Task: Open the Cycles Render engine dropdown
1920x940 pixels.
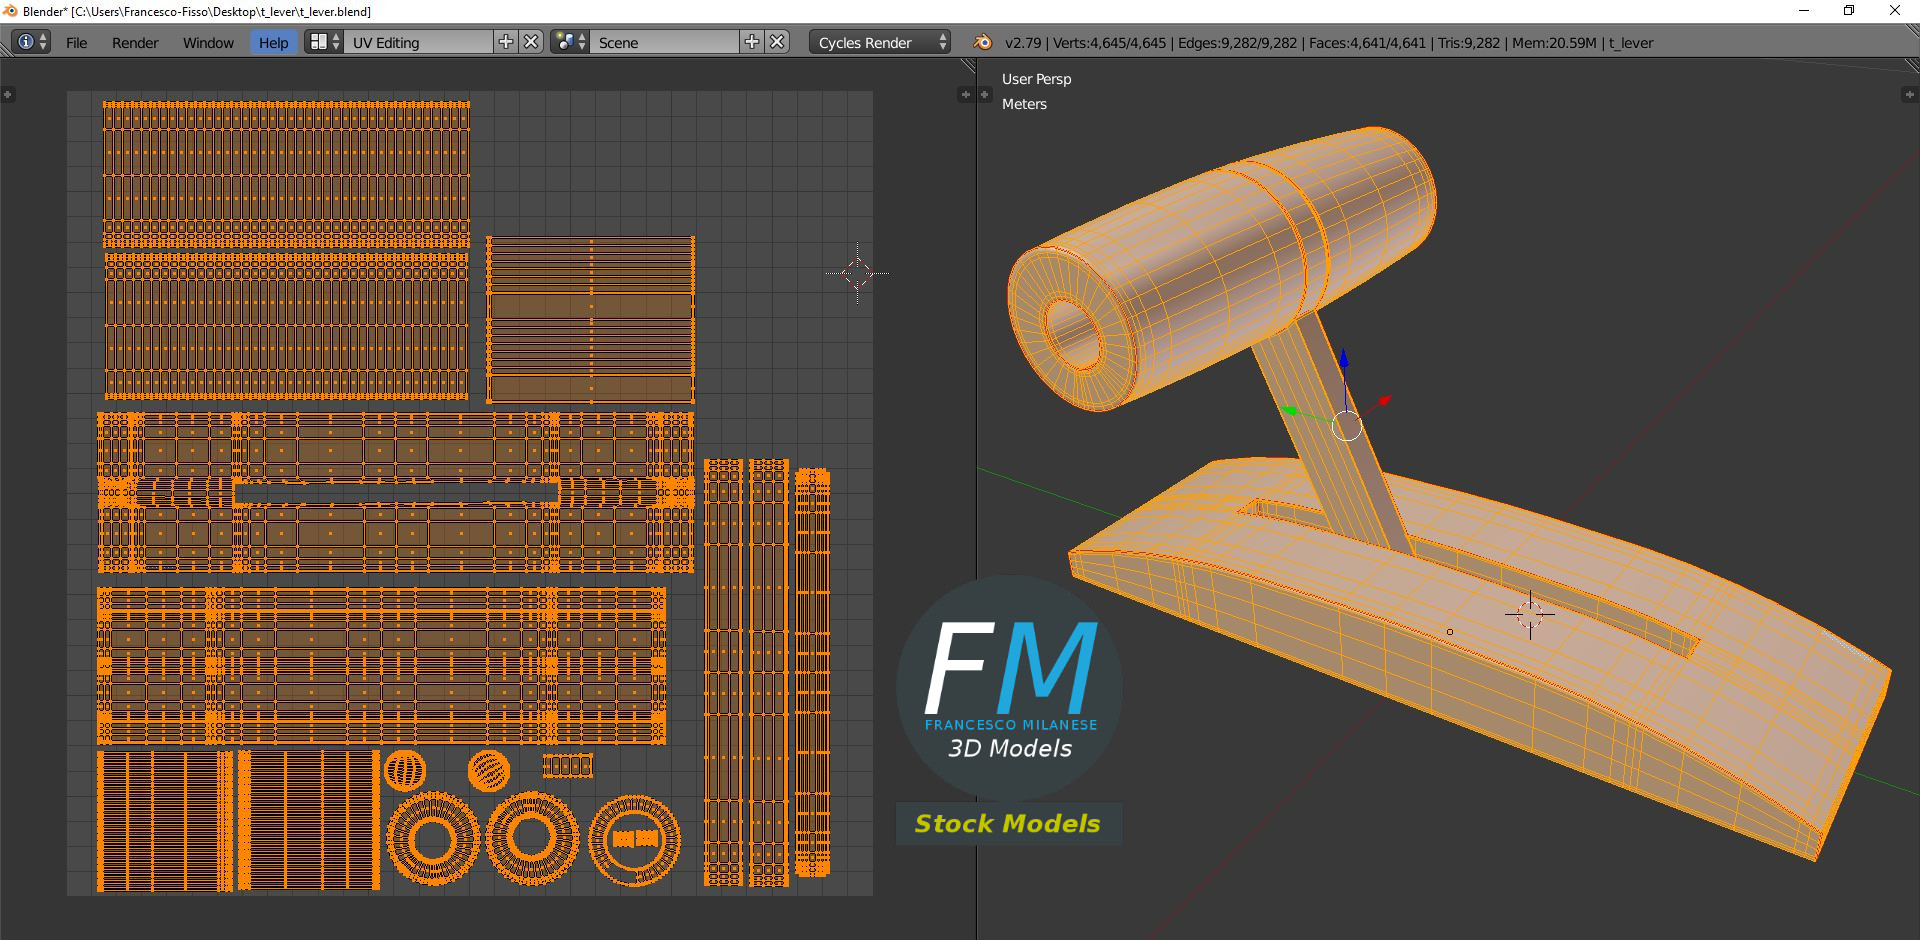Action: 879,42
